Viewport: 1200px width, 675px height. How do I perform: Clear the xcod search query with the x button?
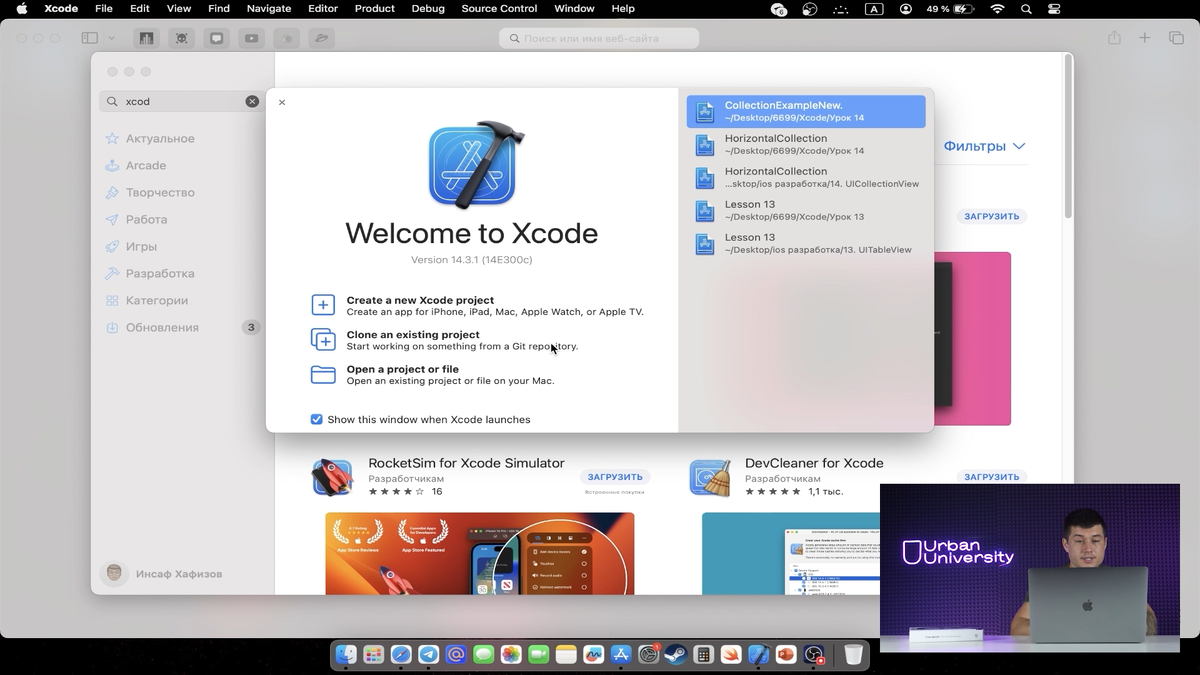[253, 101]
